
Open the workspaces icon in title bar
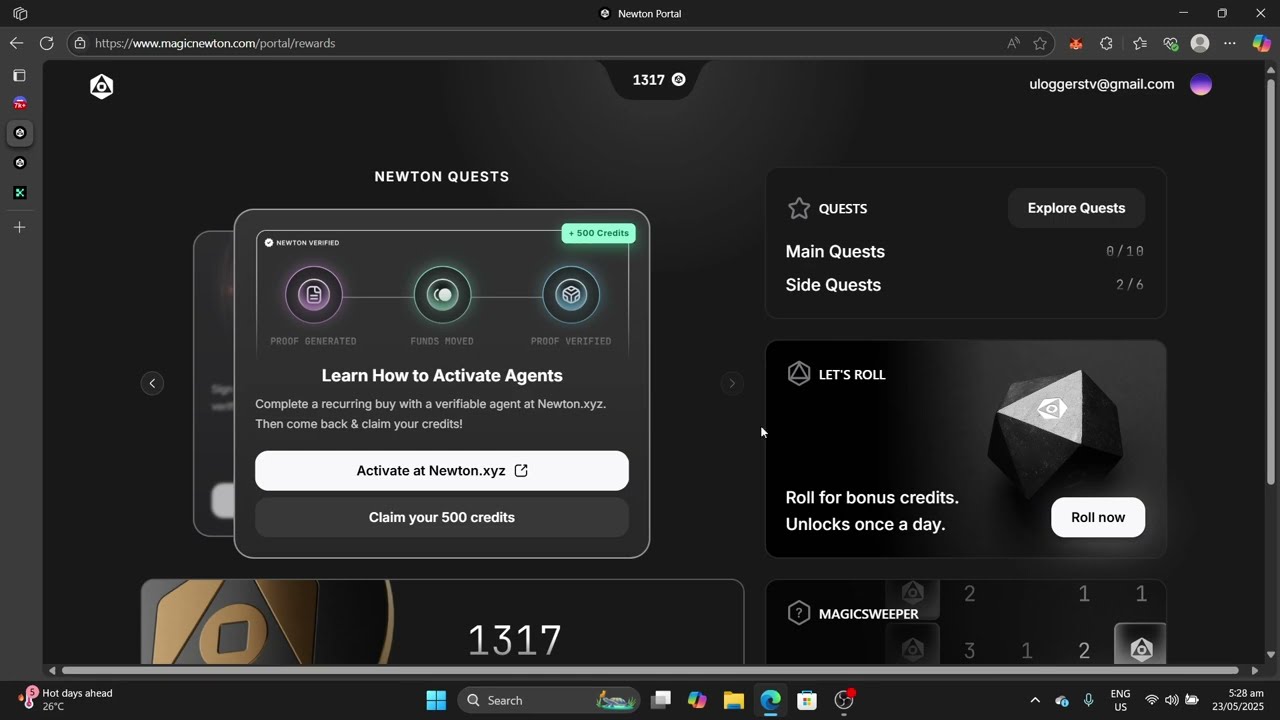point(20,14)
